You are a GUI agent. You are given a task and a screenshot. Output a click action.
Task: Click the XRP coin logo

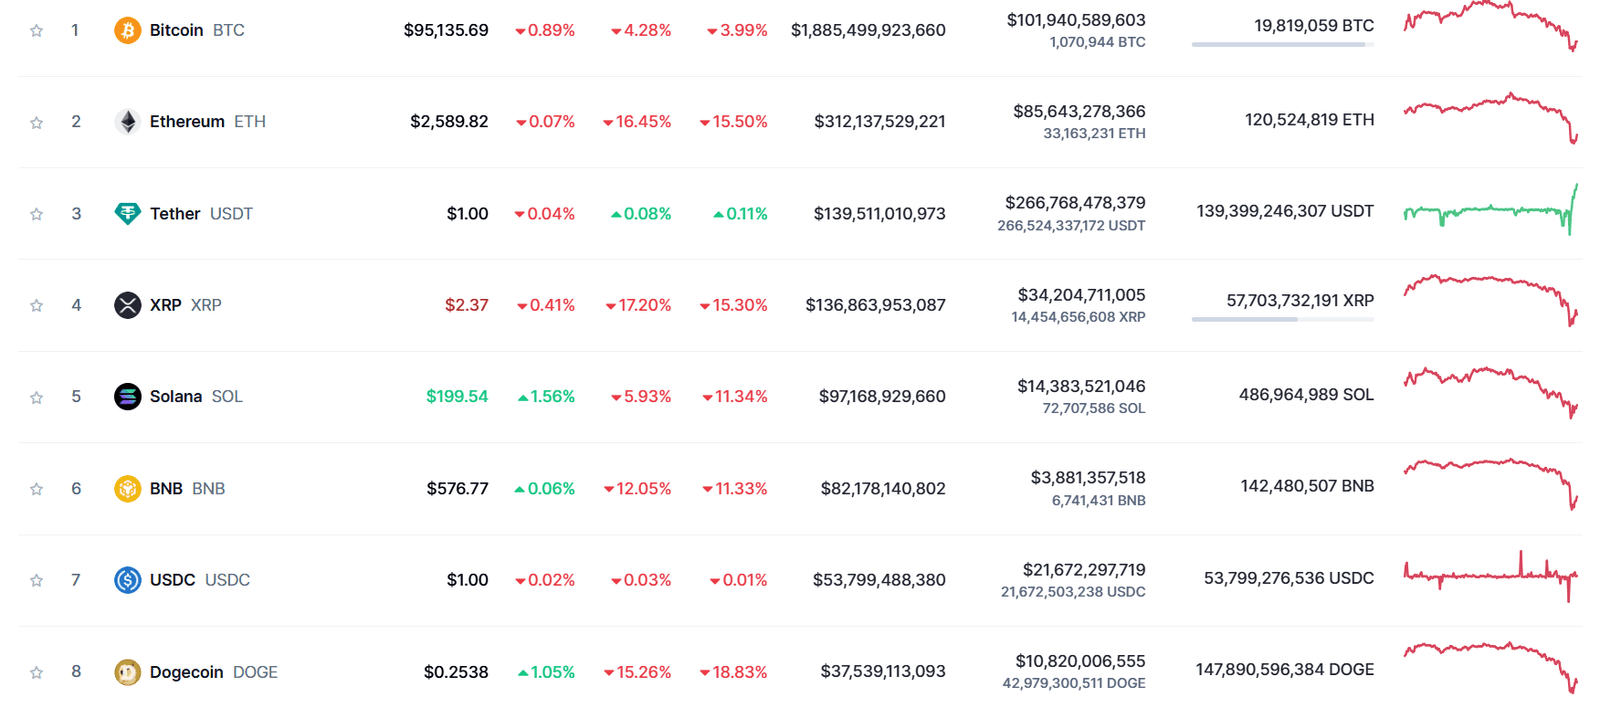pos(128,305)
